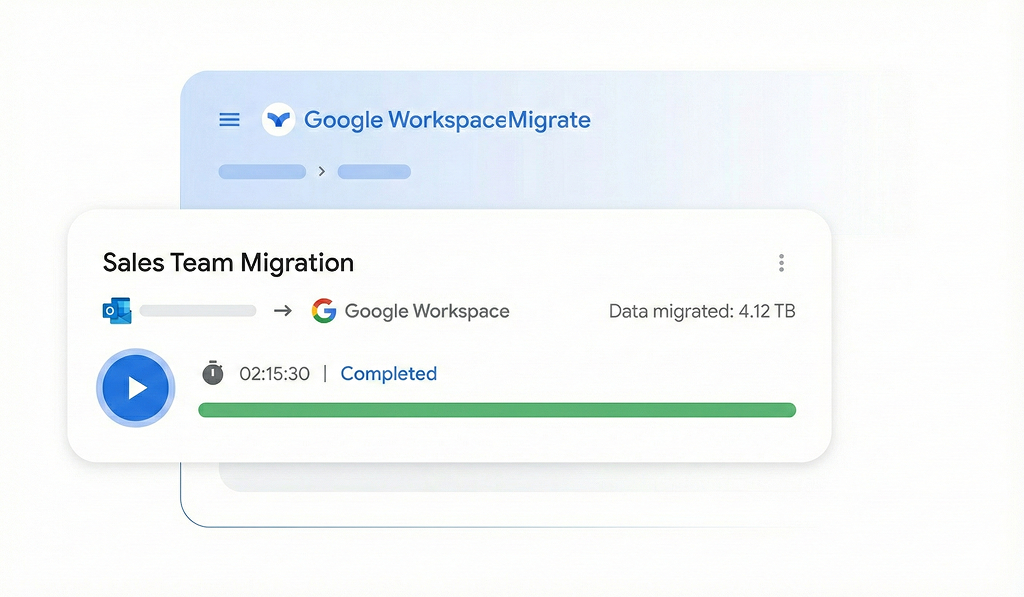The width and height of the screenshot is (1024, 597).
Task: Click the source-to-destination arrow icon
Action: tap(283, 311)
